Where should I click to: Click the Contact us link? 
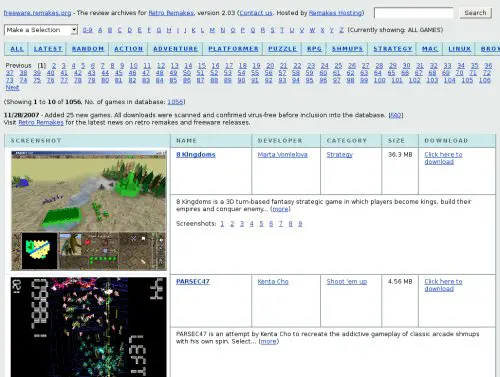[256, 13]
